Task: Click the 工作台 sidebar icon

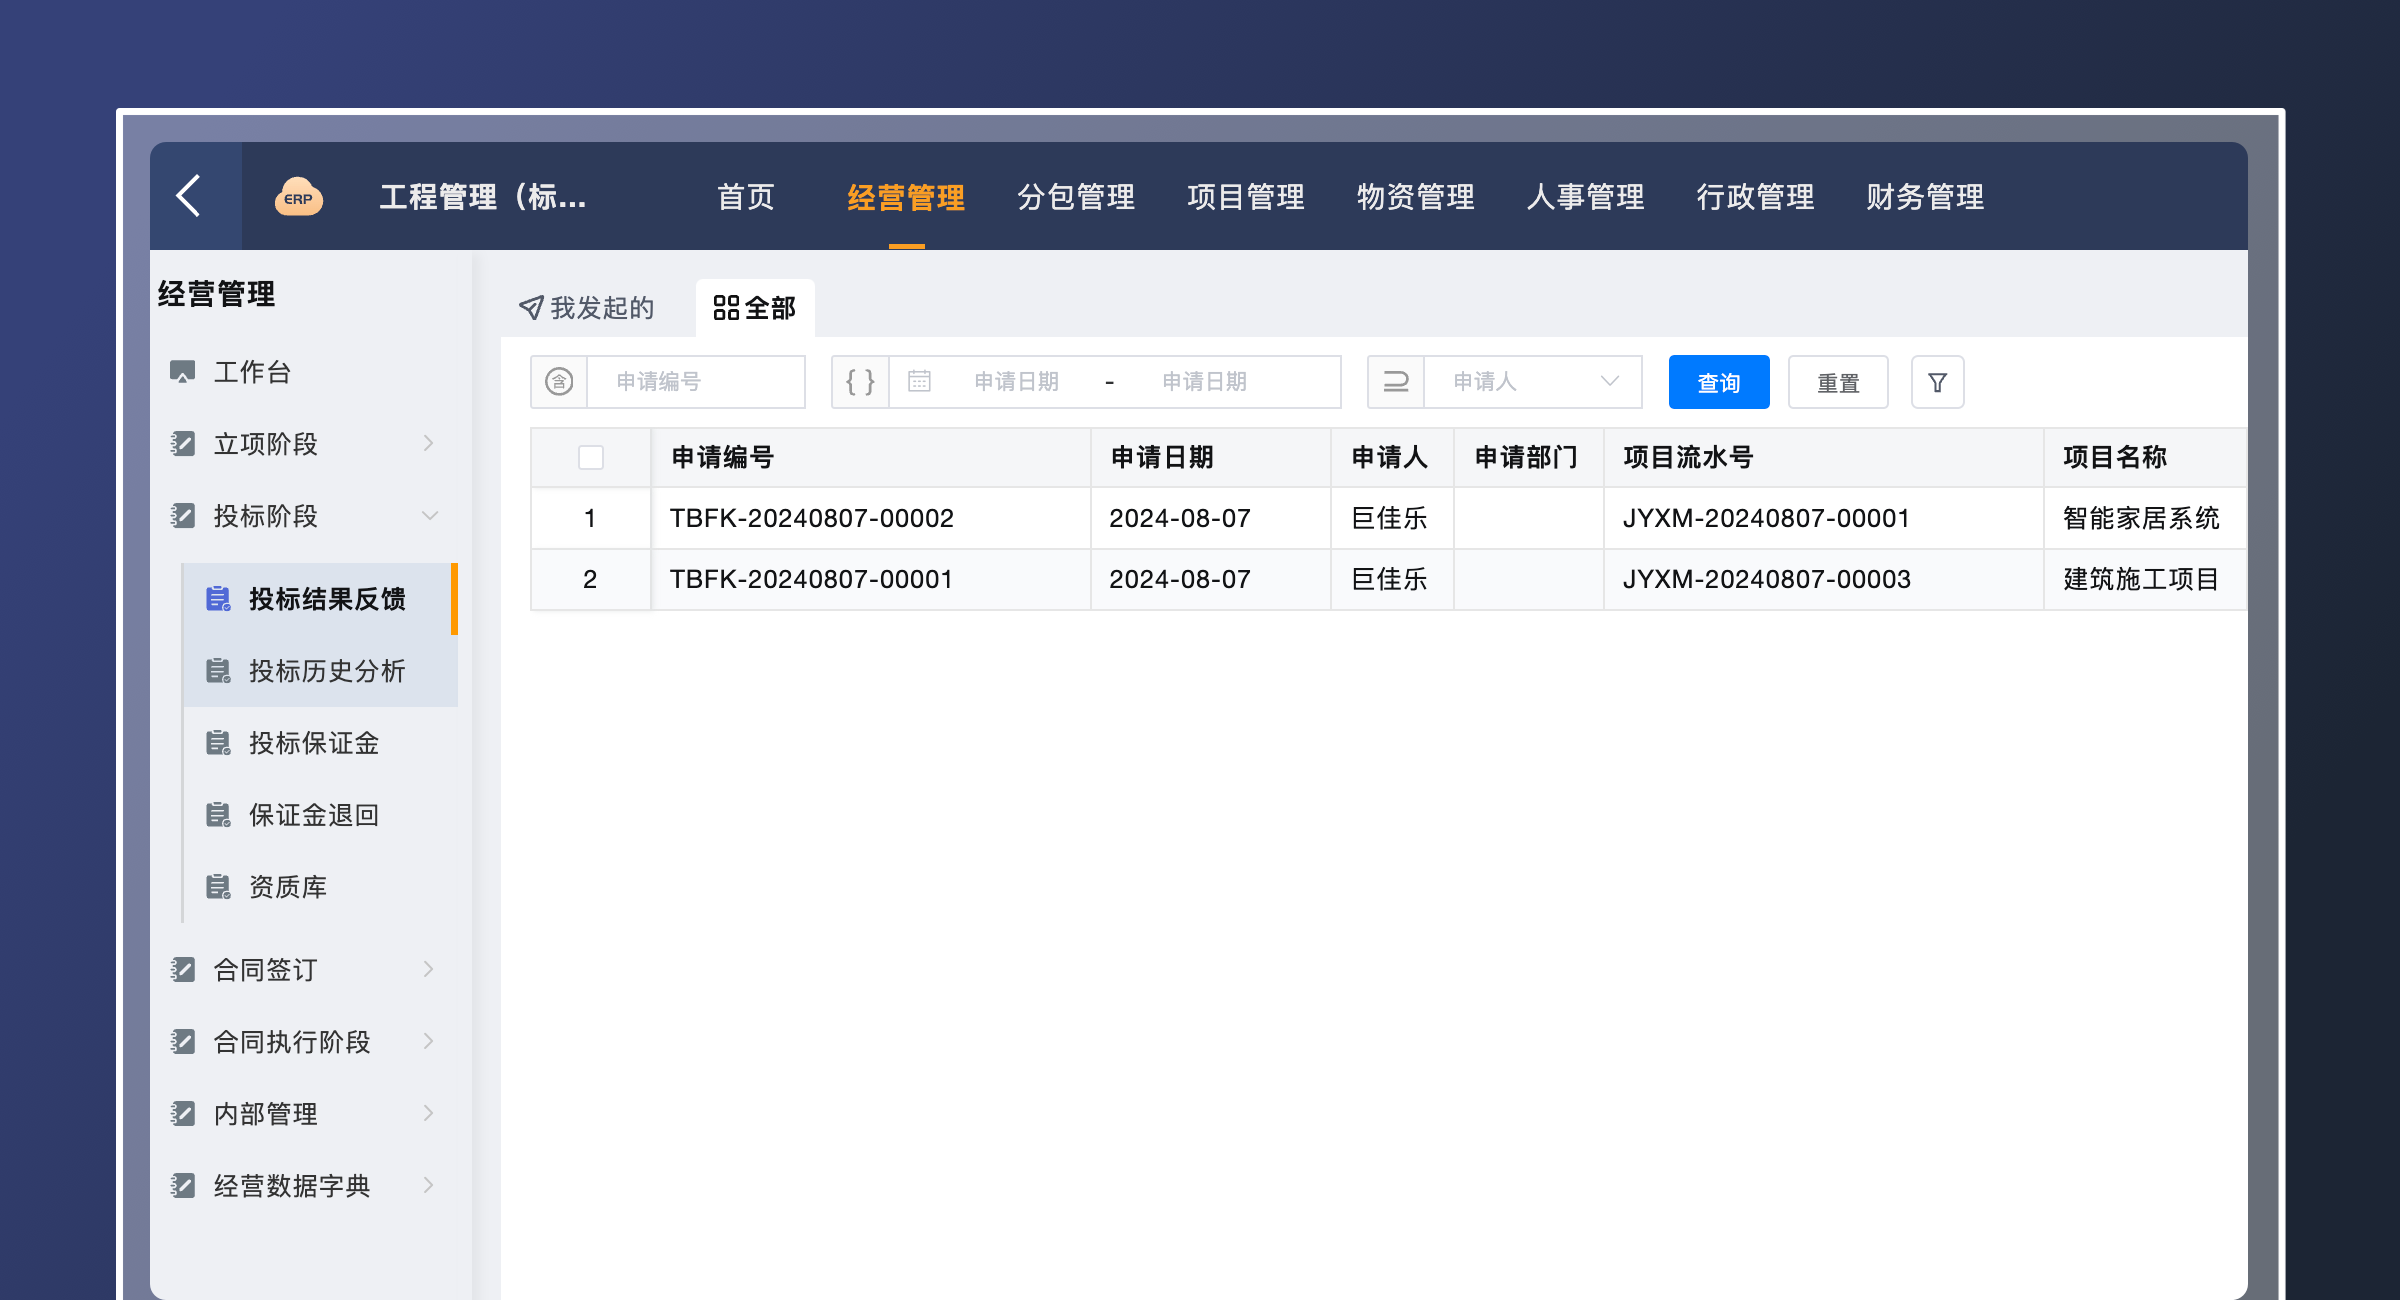Action: point(182,372)
